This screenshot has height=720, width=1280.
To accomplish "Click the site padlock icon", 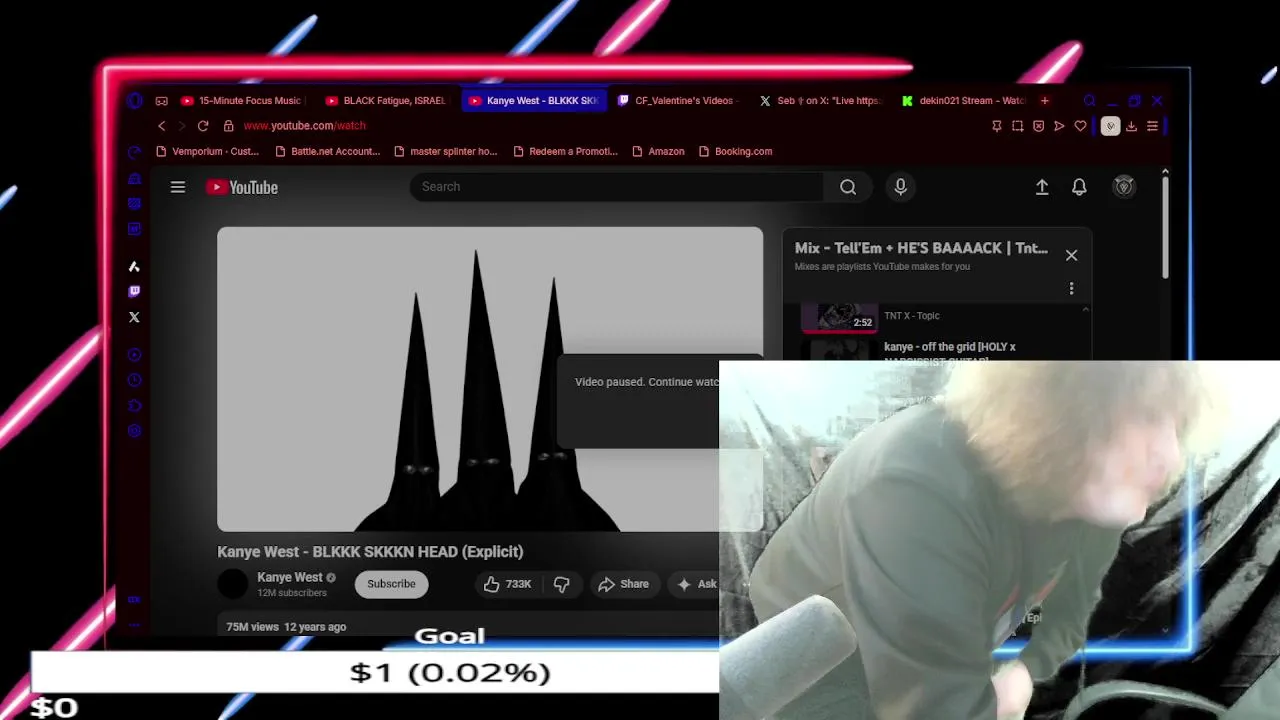I will tap(229, 126).
